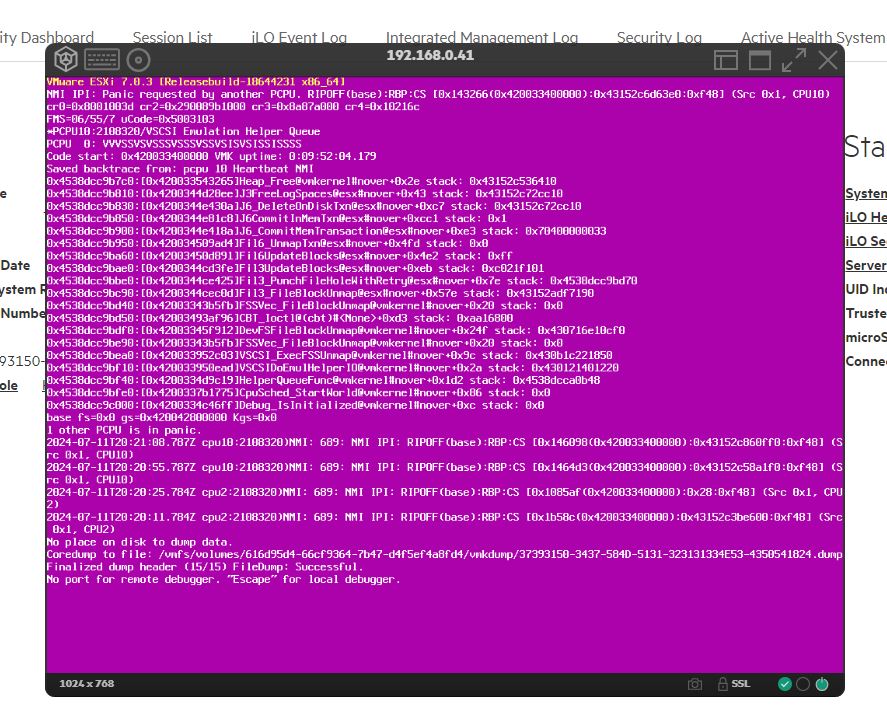Click the Server link at right edge

coord(866,265)
